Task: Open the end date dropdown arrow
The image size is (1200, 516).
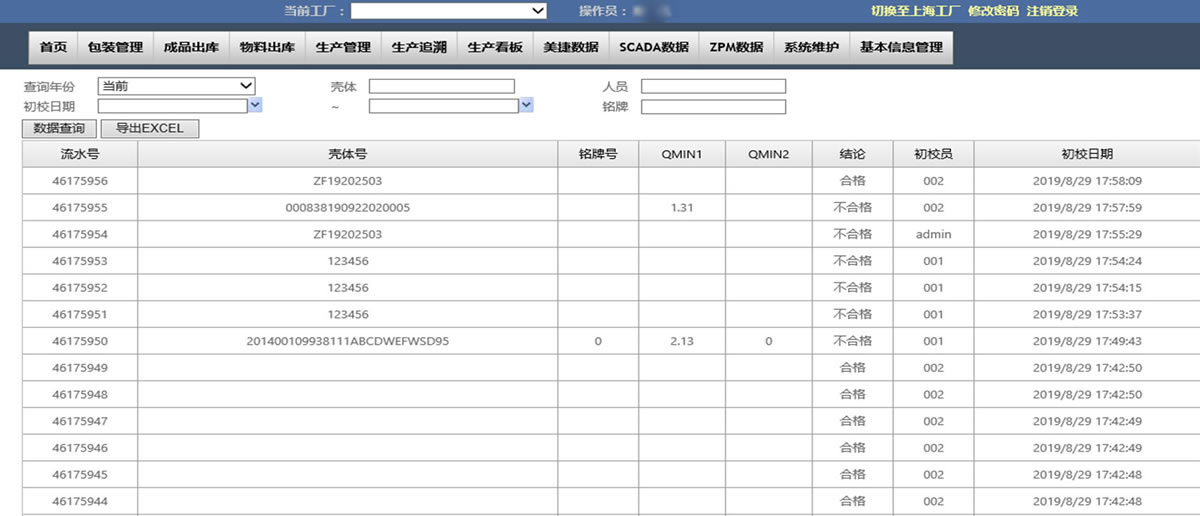Action: [x=526, y=105]
